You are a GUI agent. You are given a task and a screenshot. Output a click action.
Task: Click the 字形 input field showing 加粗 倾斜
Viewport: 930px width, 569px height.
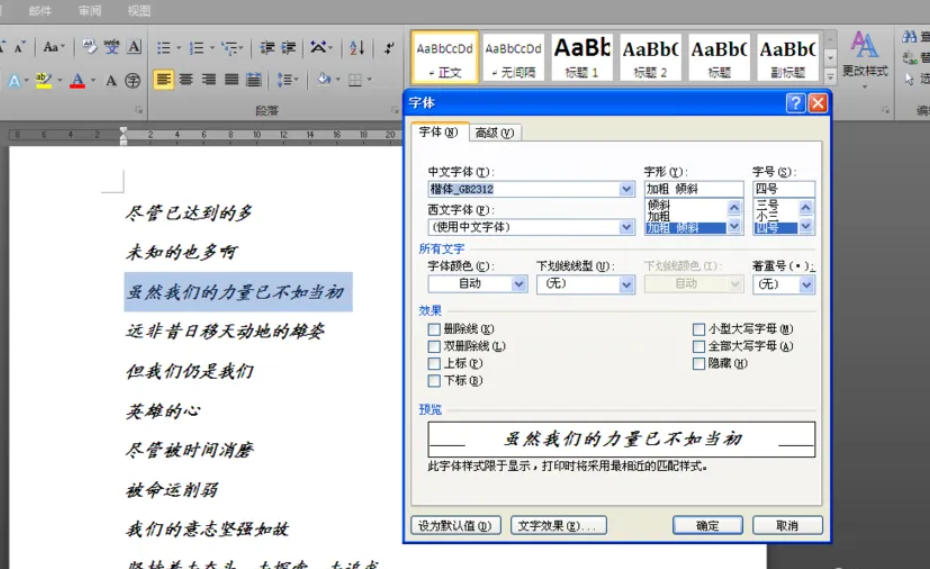click(x=693, y=189)
